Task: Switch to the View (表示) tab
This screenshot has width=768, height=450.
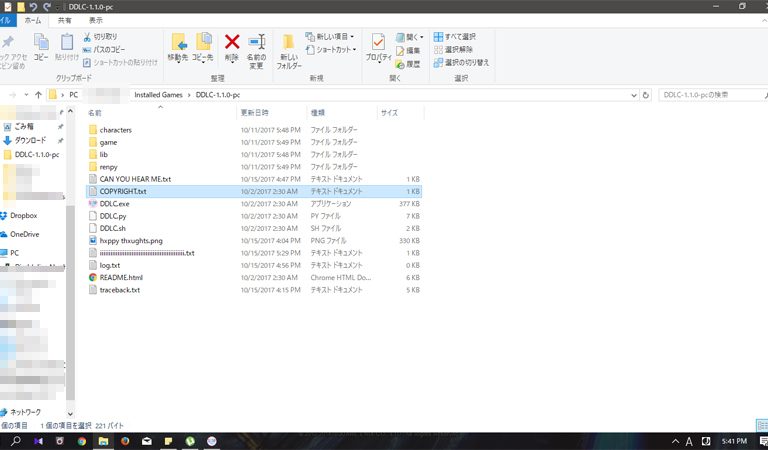Action: tap(96, 20)
